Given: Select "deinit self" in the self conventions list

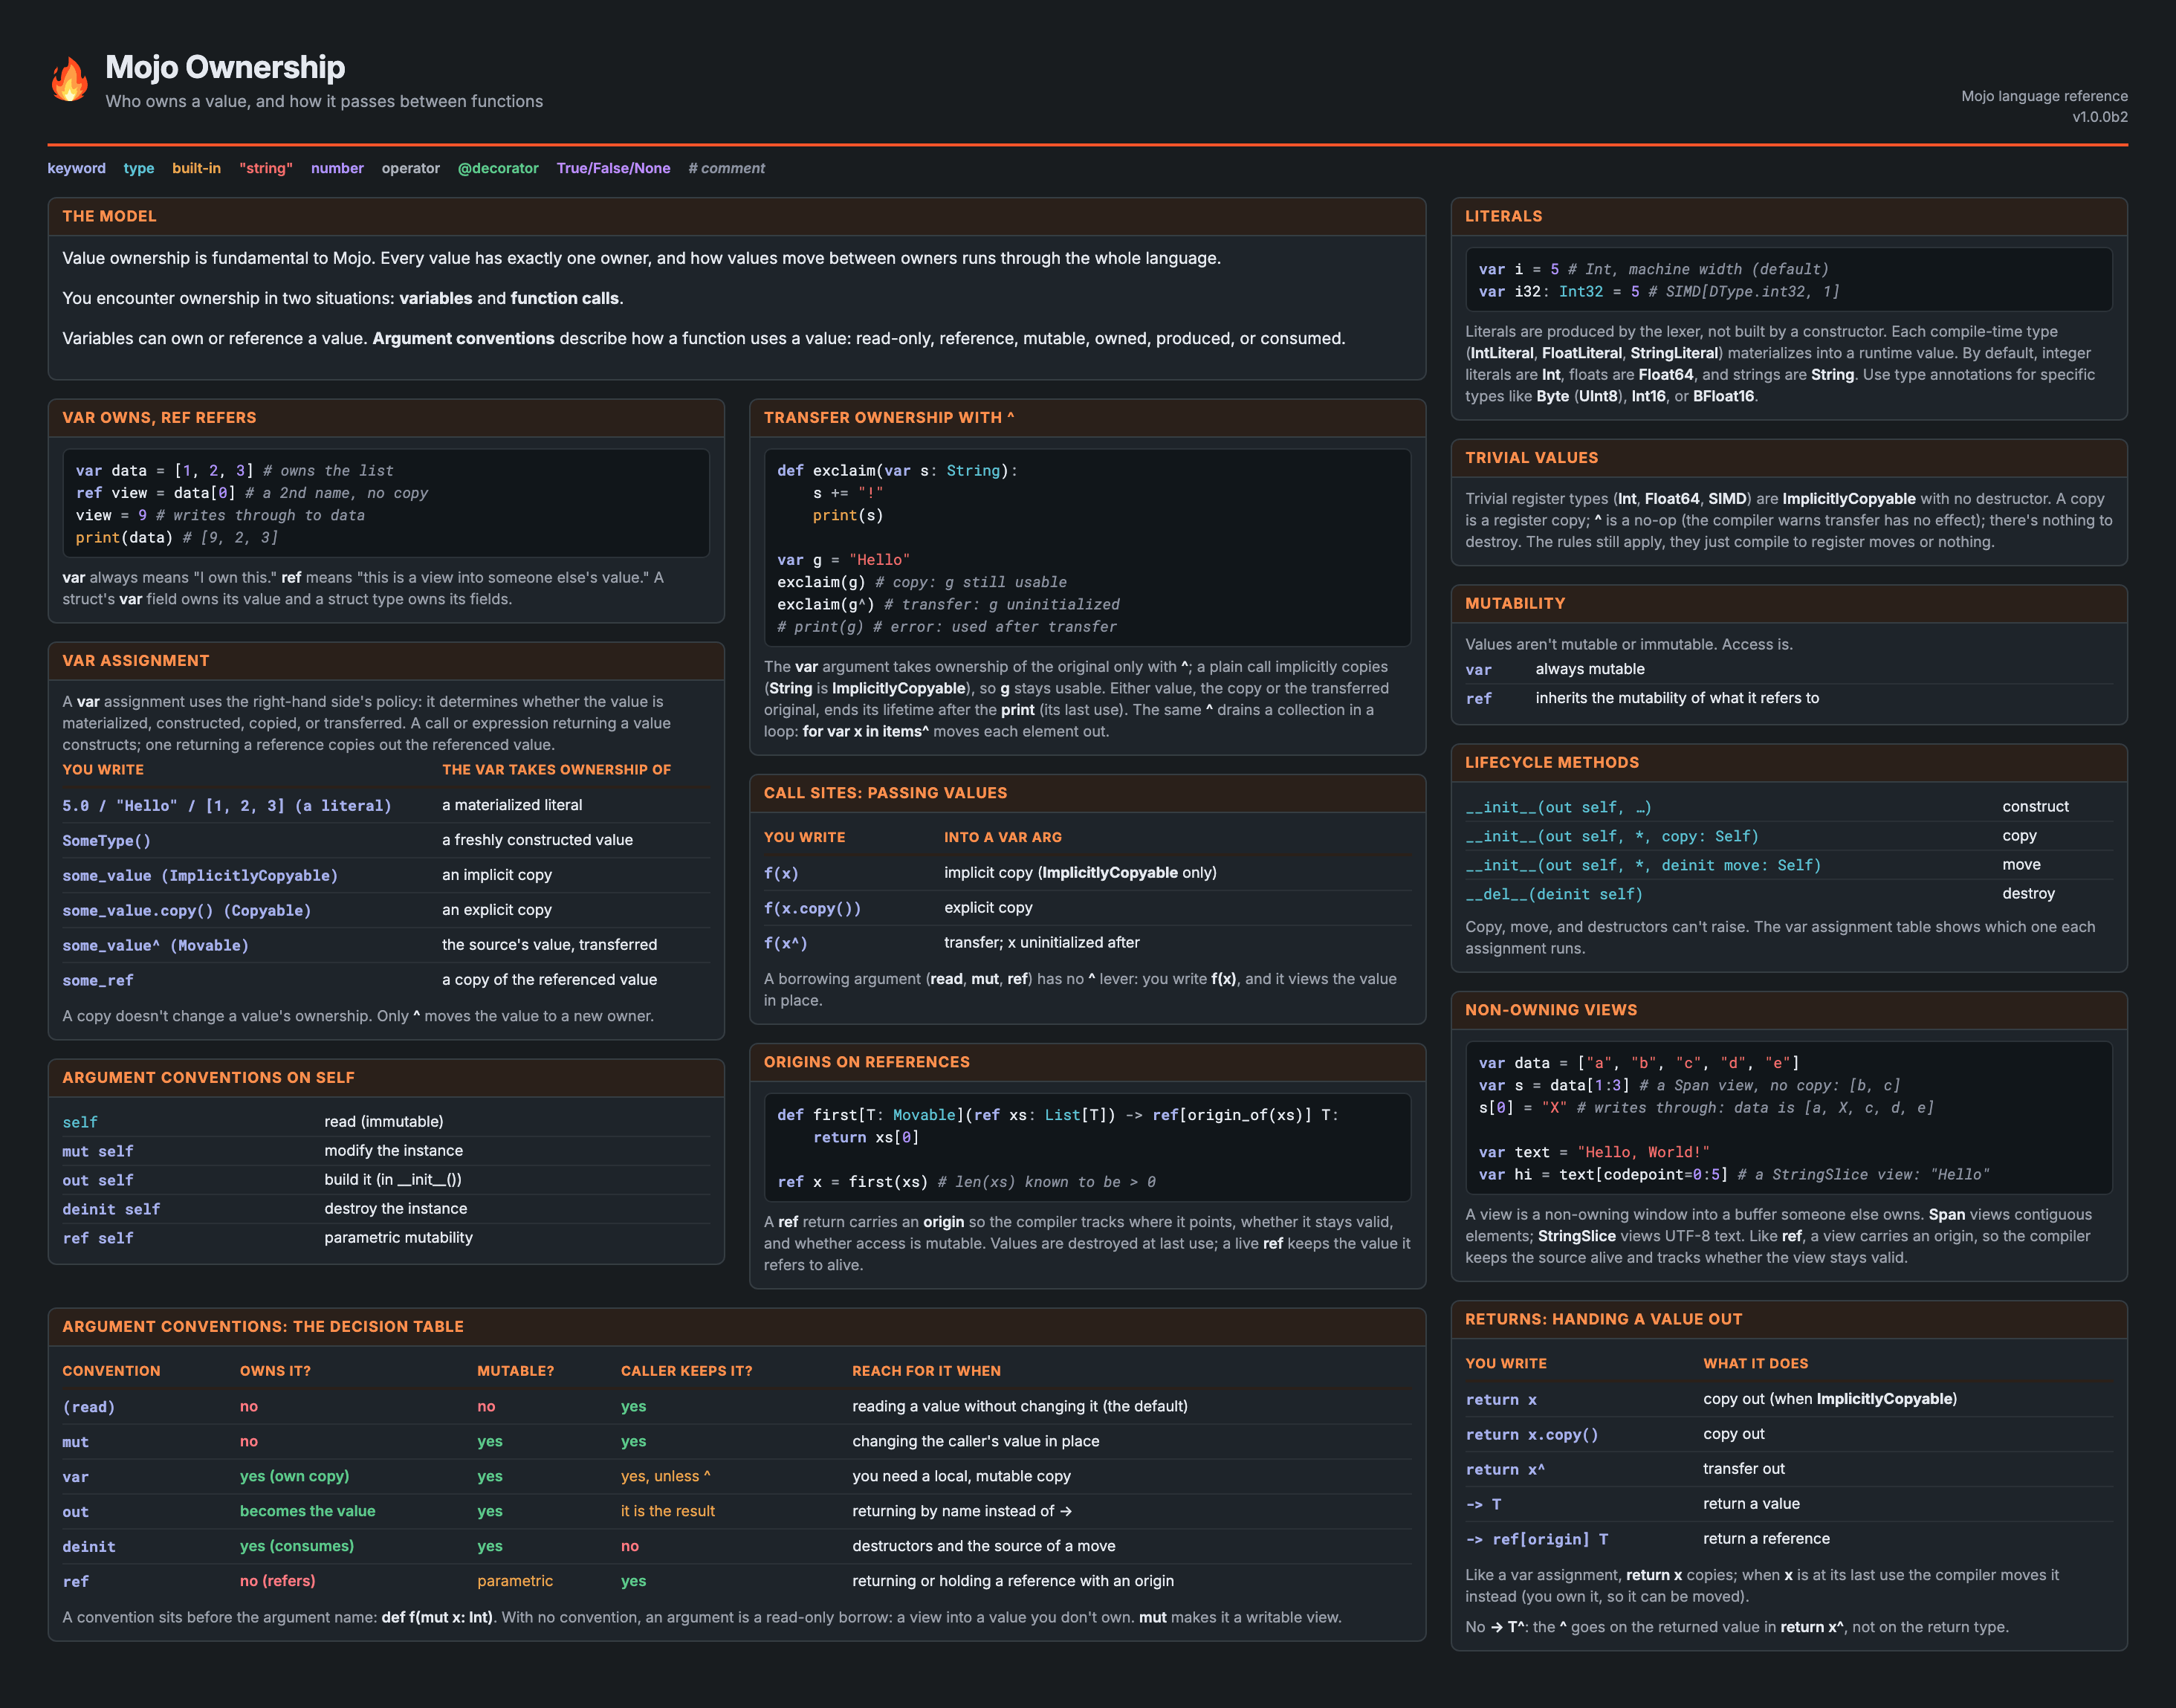Looking at the screenshot, I should [x=111, y=1209].
